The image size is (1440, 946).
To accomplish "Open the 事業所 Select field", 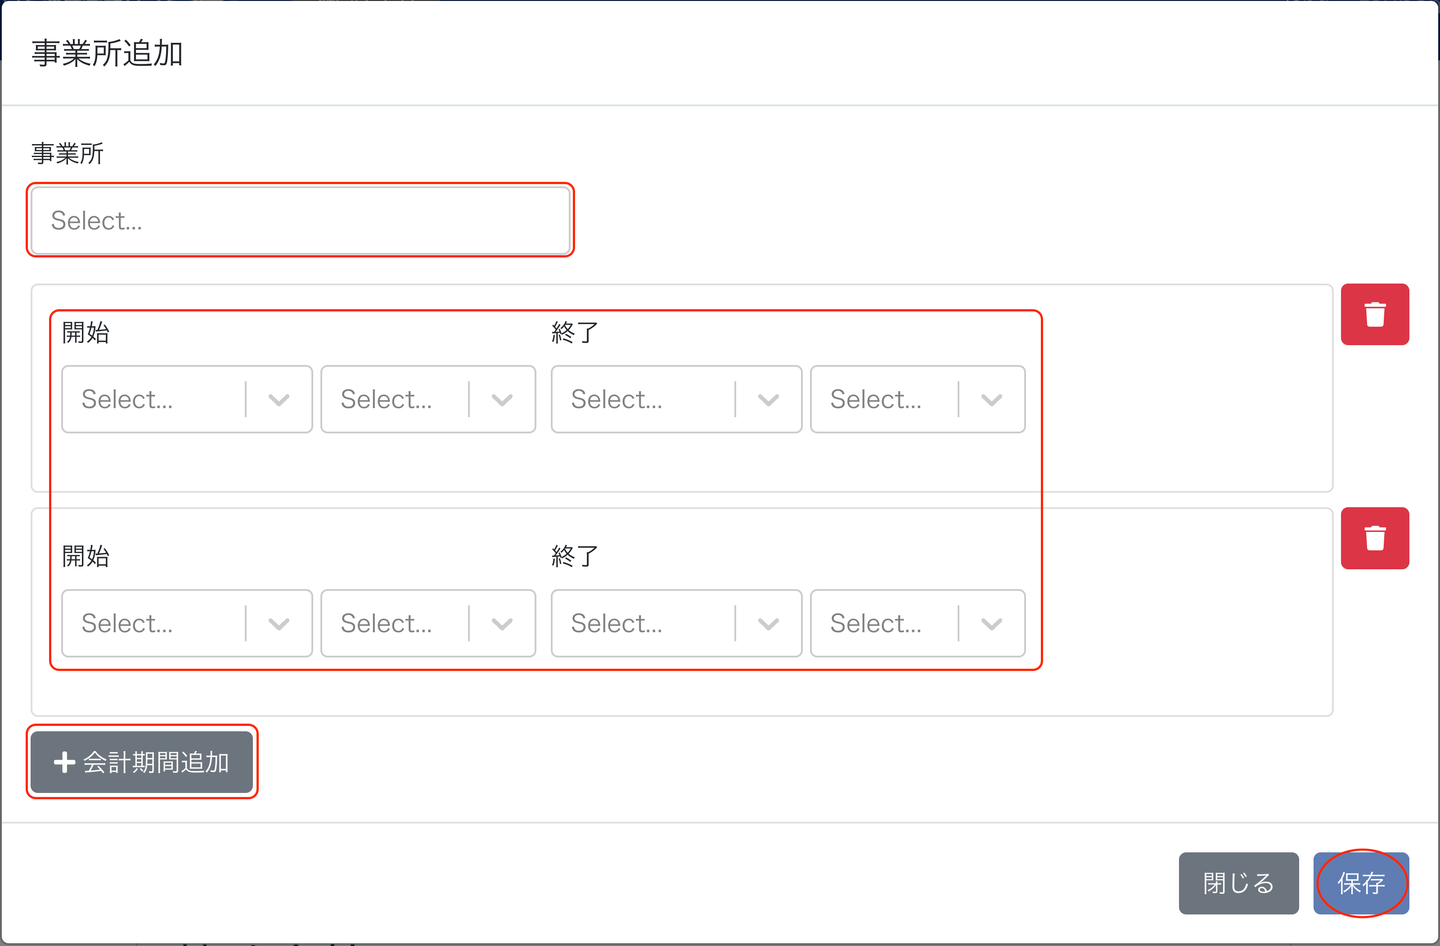I will [x=300, y=220].
